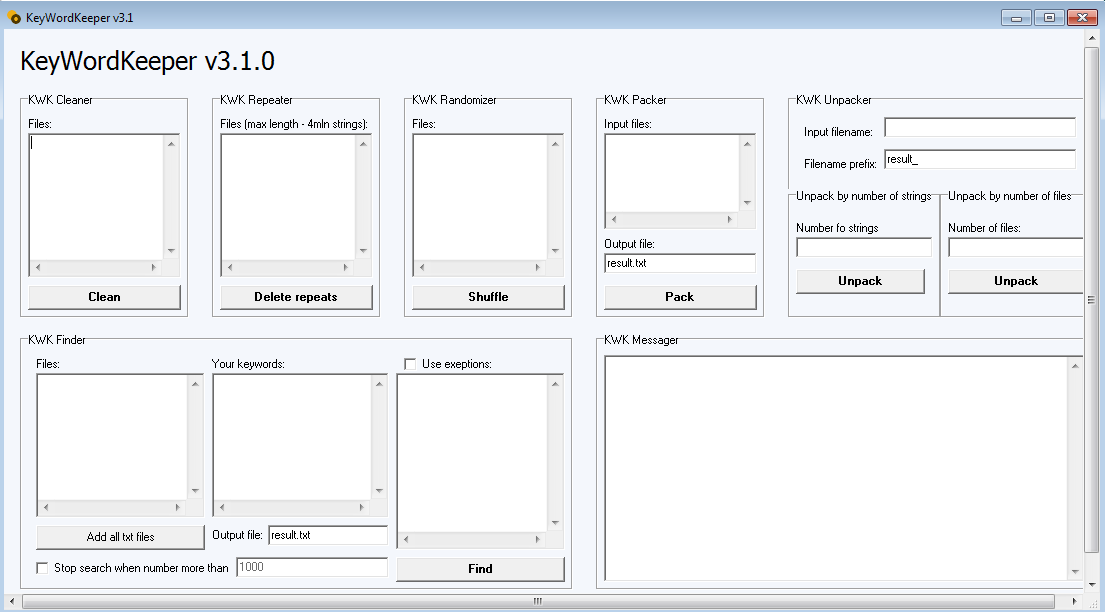Viewport: 1105px width, 612px height.
Task: Click the Number fo strings input box
Action: 863,247
